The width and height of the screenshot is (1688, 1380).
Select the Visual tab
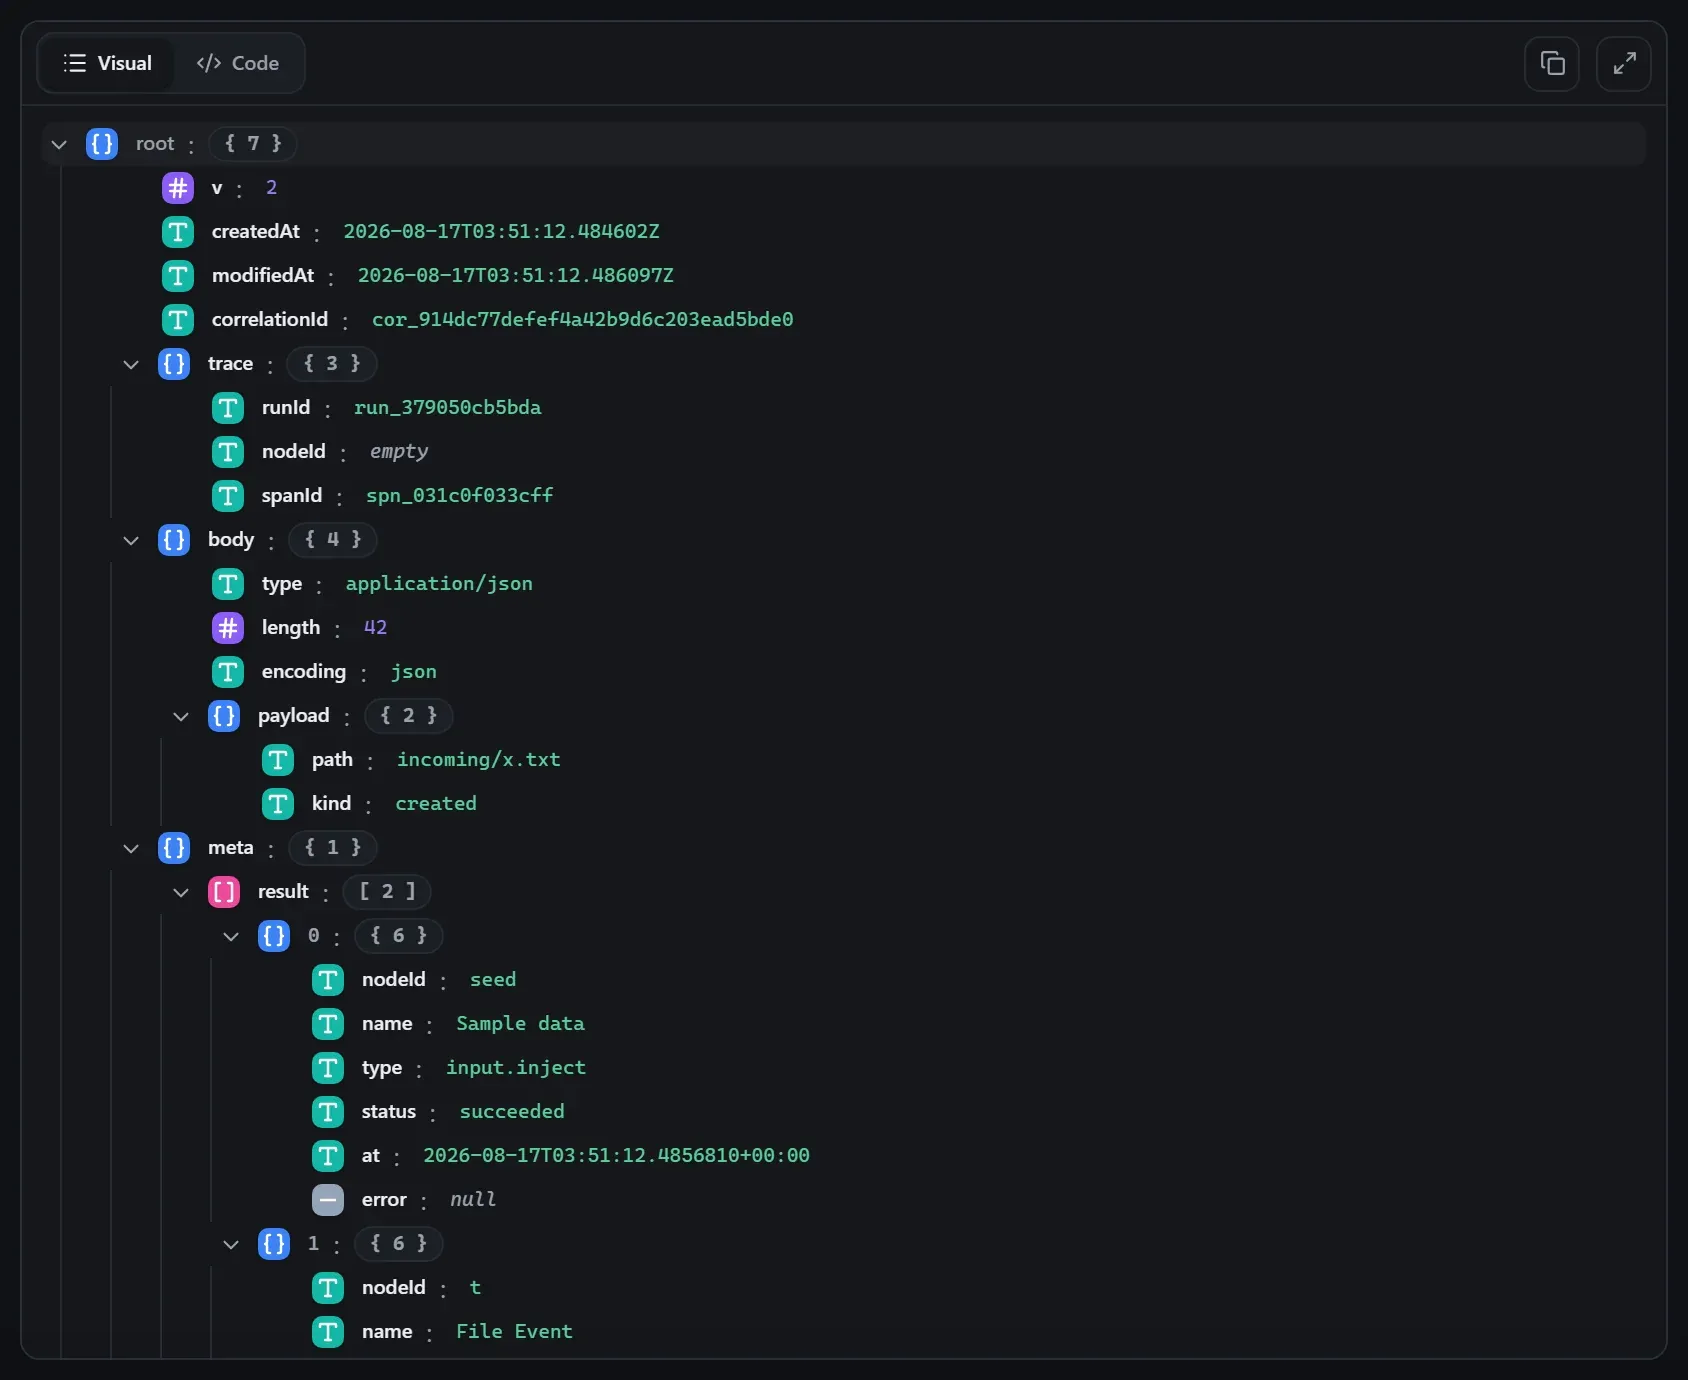[x=108, y=63]
